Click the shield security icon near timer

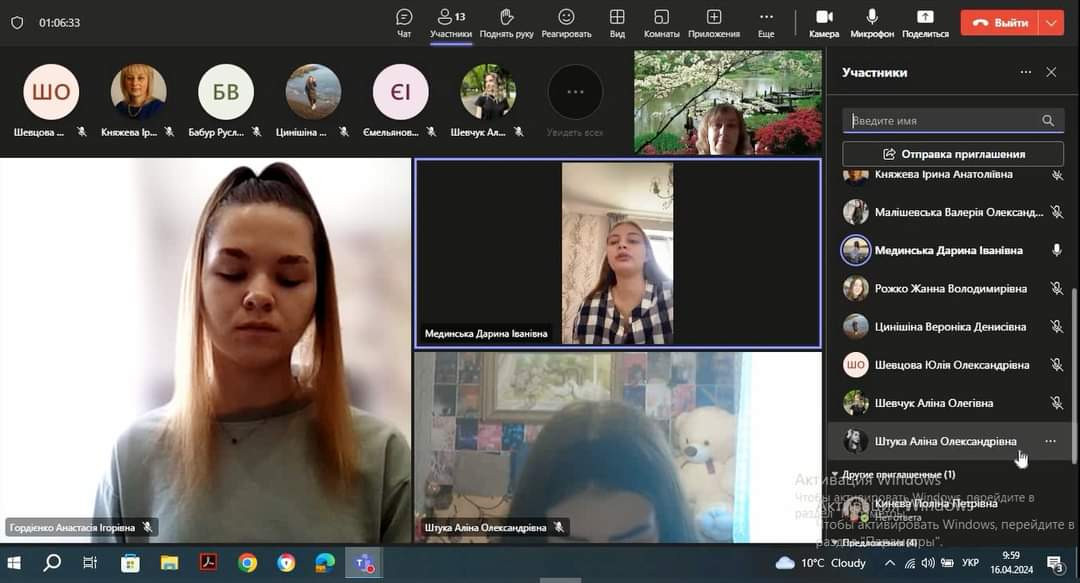point(17,23)
